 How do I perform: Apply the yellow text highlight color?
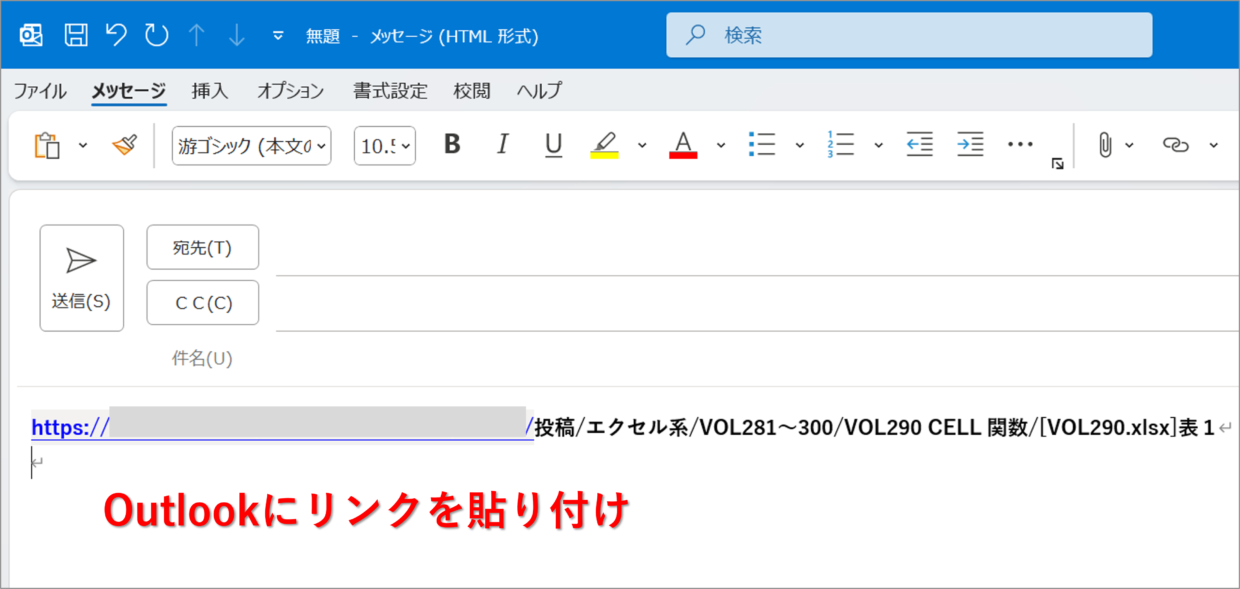(604, 145)
